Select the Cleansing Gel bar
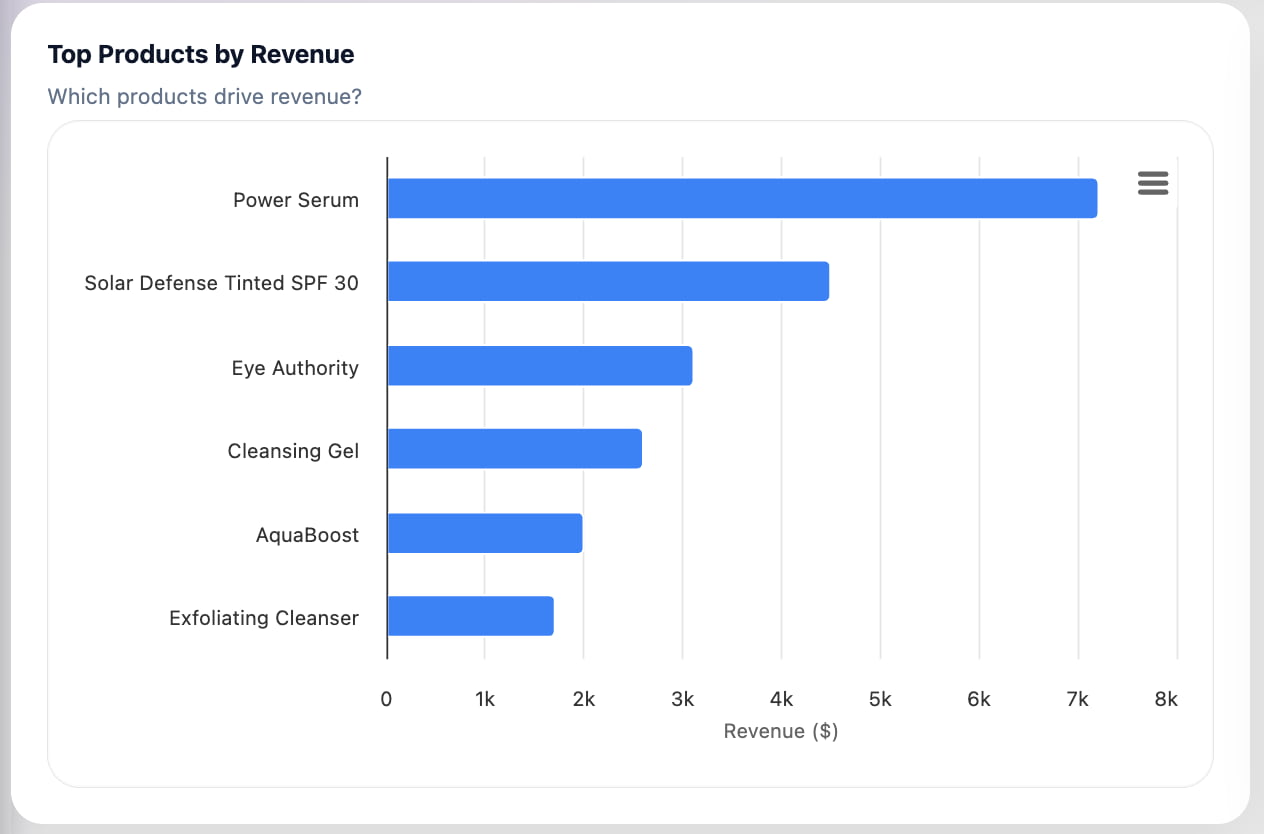The width and height of the screenshot is (1264, 834). tap(515, 448)
